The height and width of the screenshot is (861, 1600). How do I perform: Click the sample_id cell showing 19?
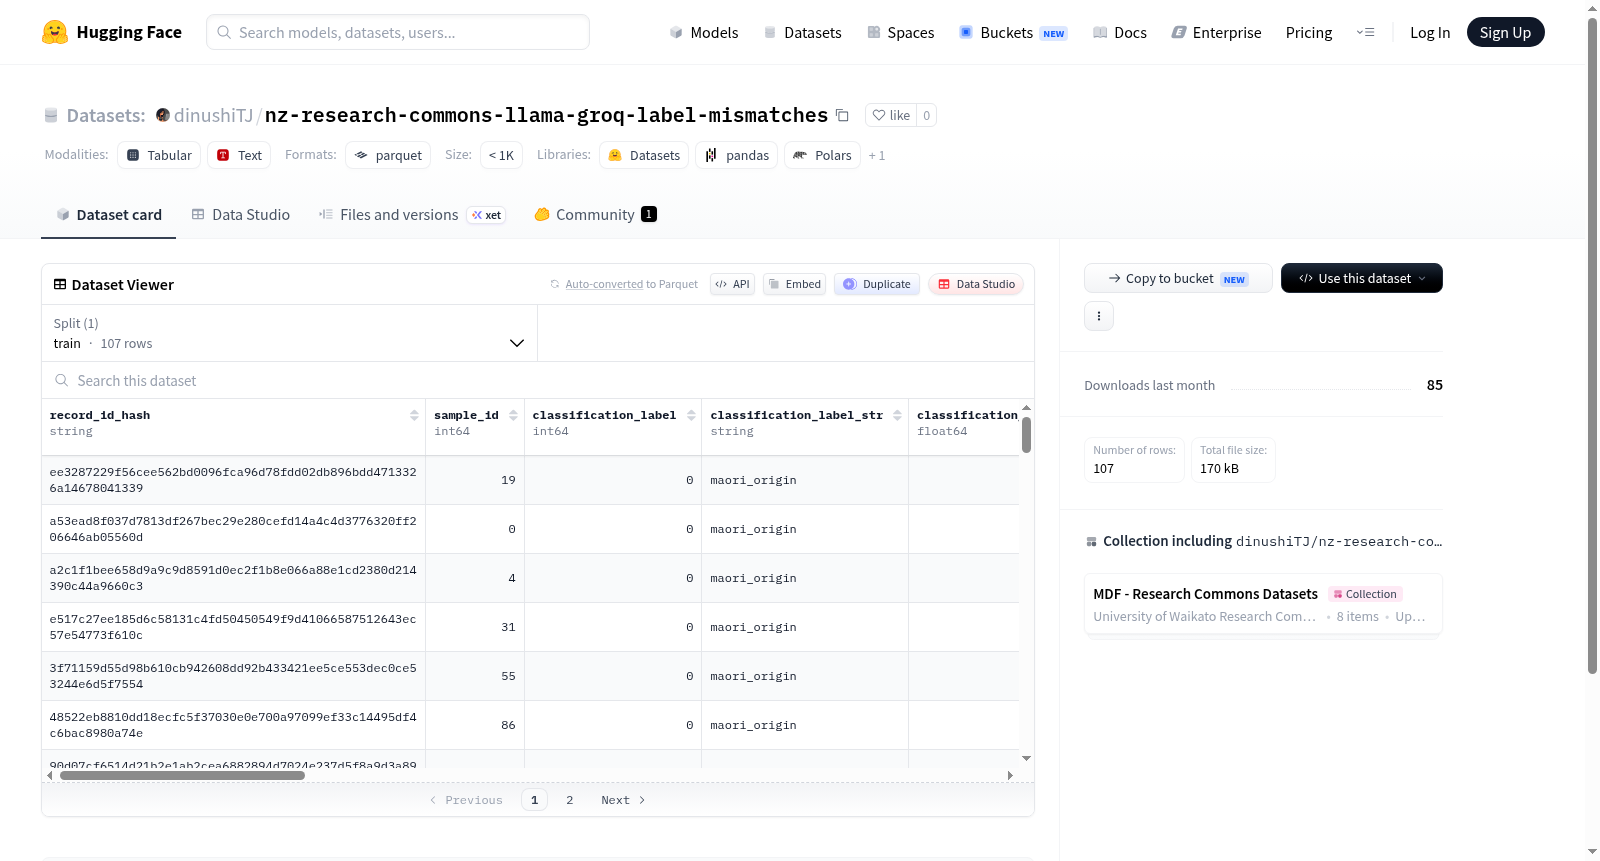tap(475, 480)
